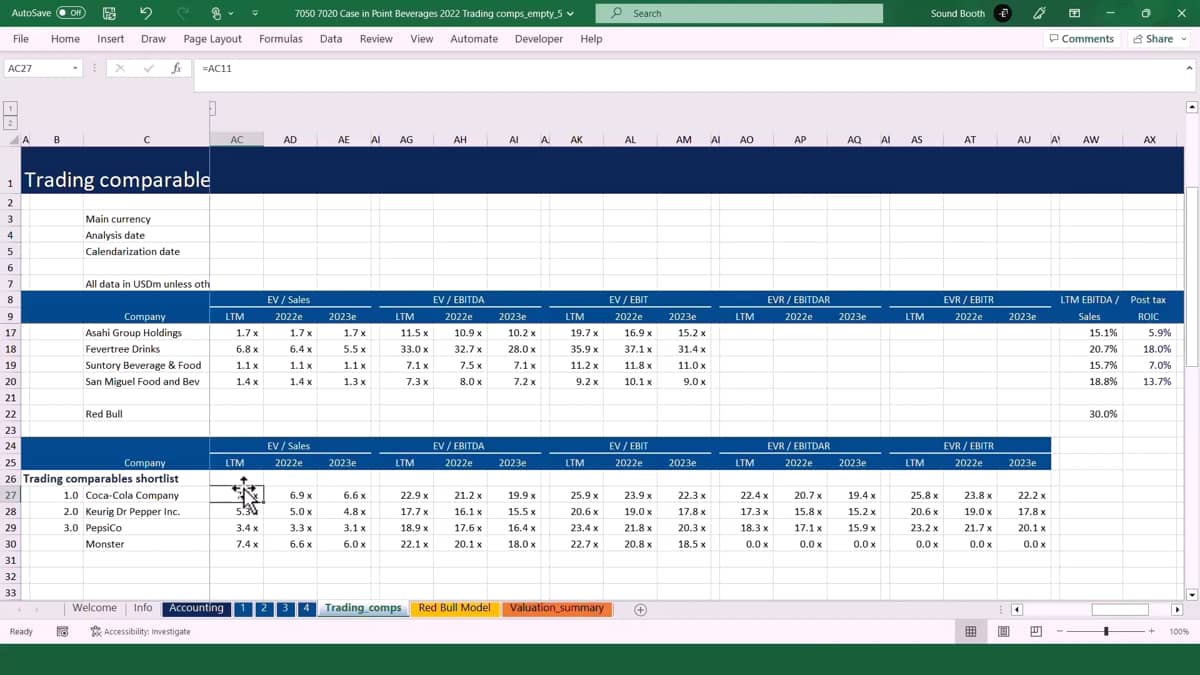Image resolution: width=1200 pixels, height=675 pixels.
Task: Open the Name Box dropdown arrow
Action: 75,68
